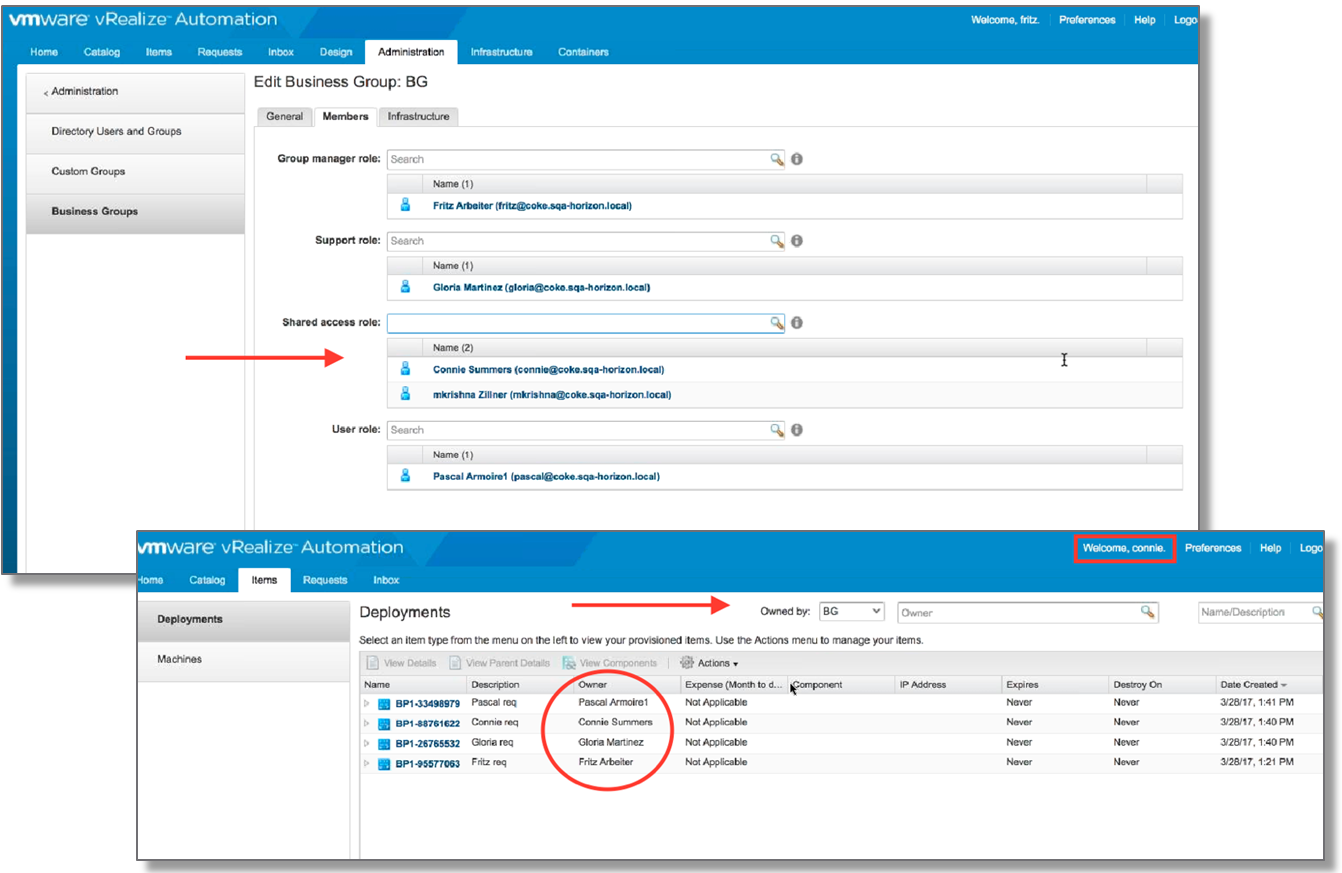Click the user icon beside Gloria Martinez
1342x873 pixels.
point(405,287)
